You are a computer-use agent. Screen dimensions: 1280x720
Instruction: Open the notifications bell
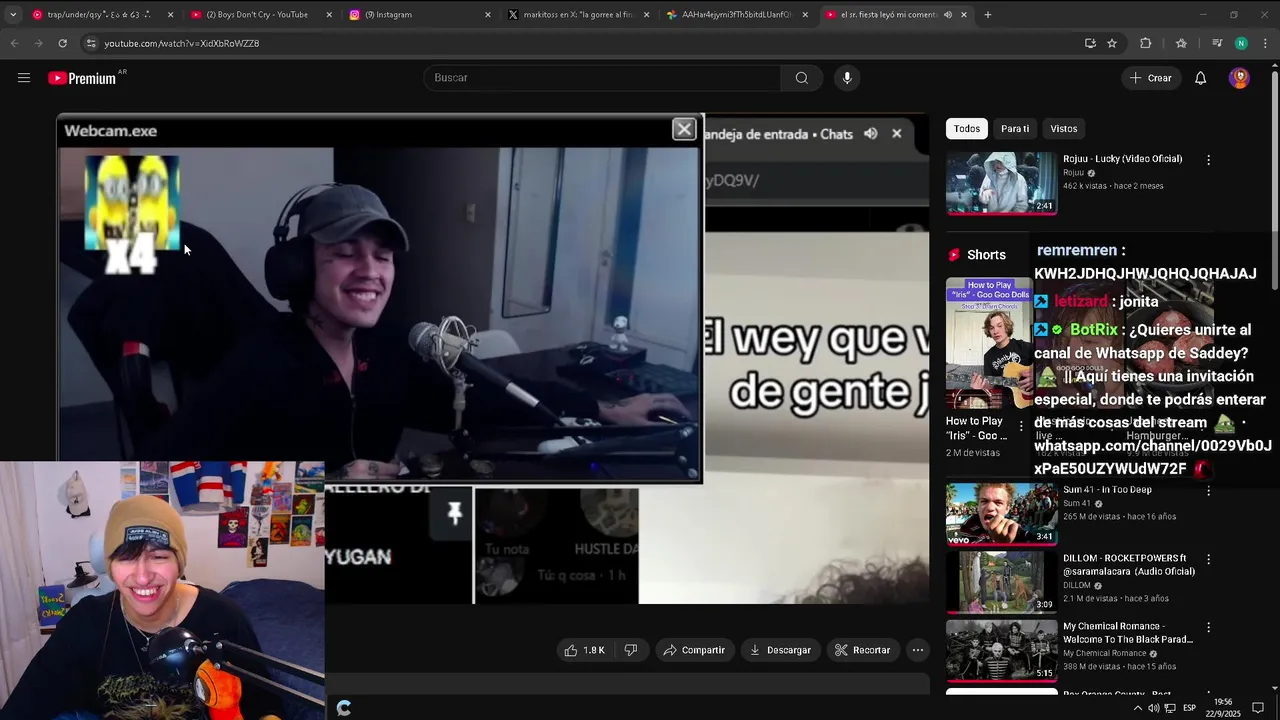point(1201,78)
